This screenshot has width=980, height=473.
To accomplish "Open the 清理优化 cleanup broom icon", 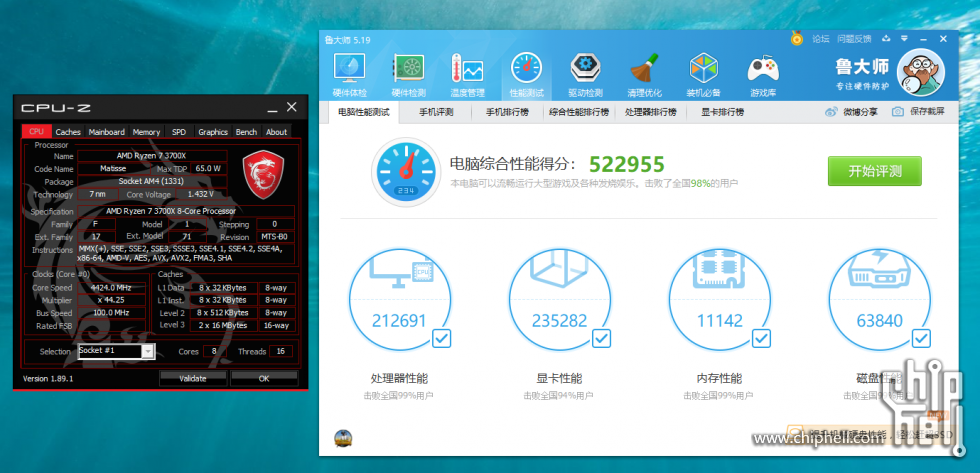I will 644,74.
